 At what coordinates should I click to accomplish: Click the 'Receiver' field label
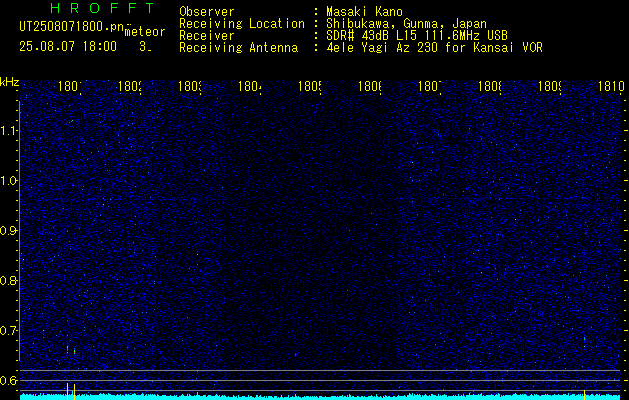pyautogui.click(x=207, y=36)
